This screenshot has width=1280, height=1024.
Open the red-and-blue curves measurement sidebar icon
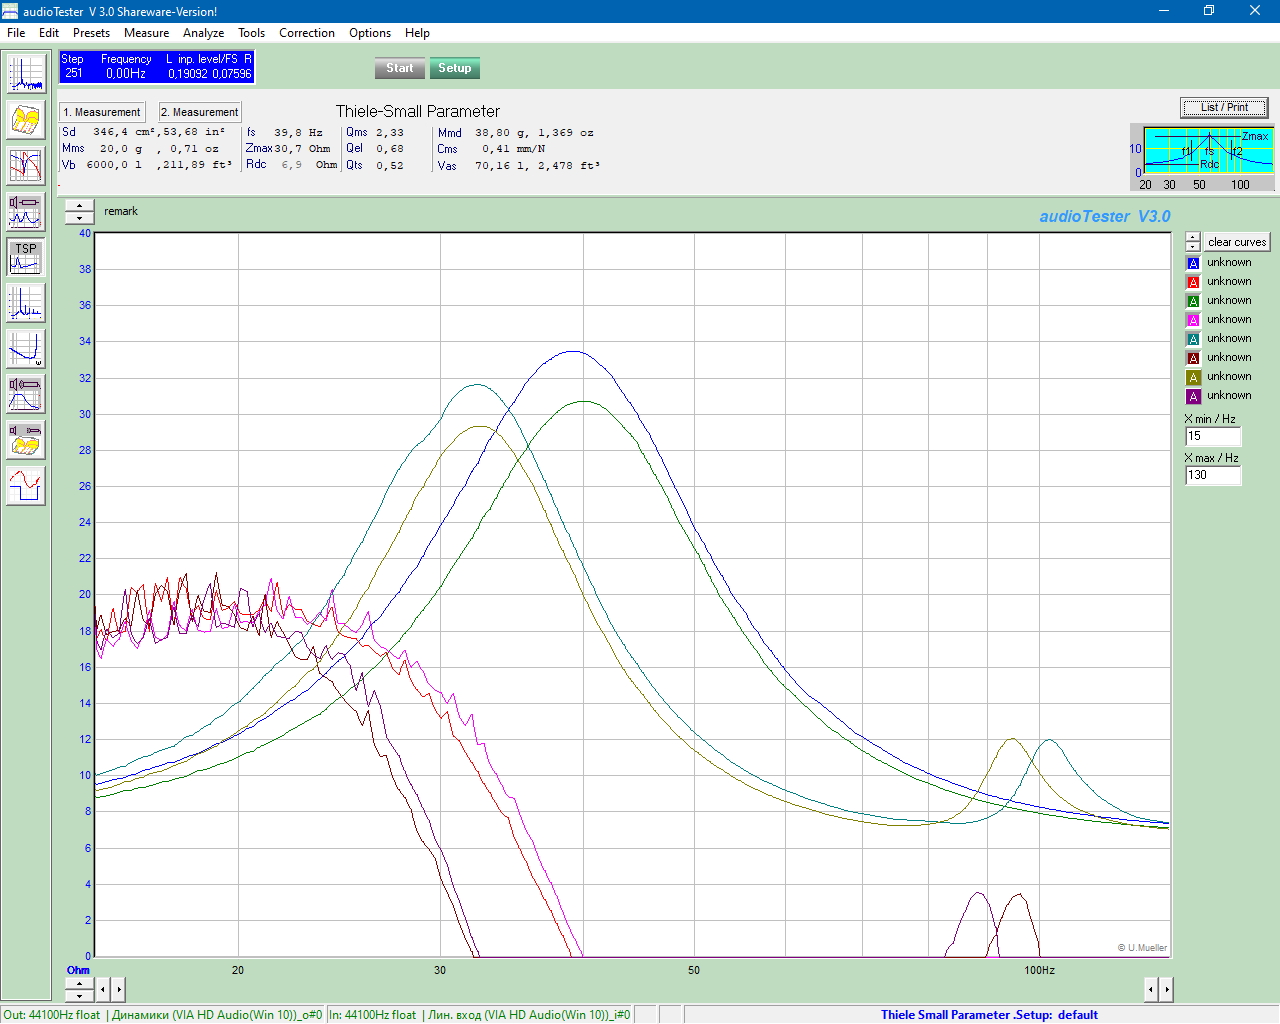click(26, 166)
